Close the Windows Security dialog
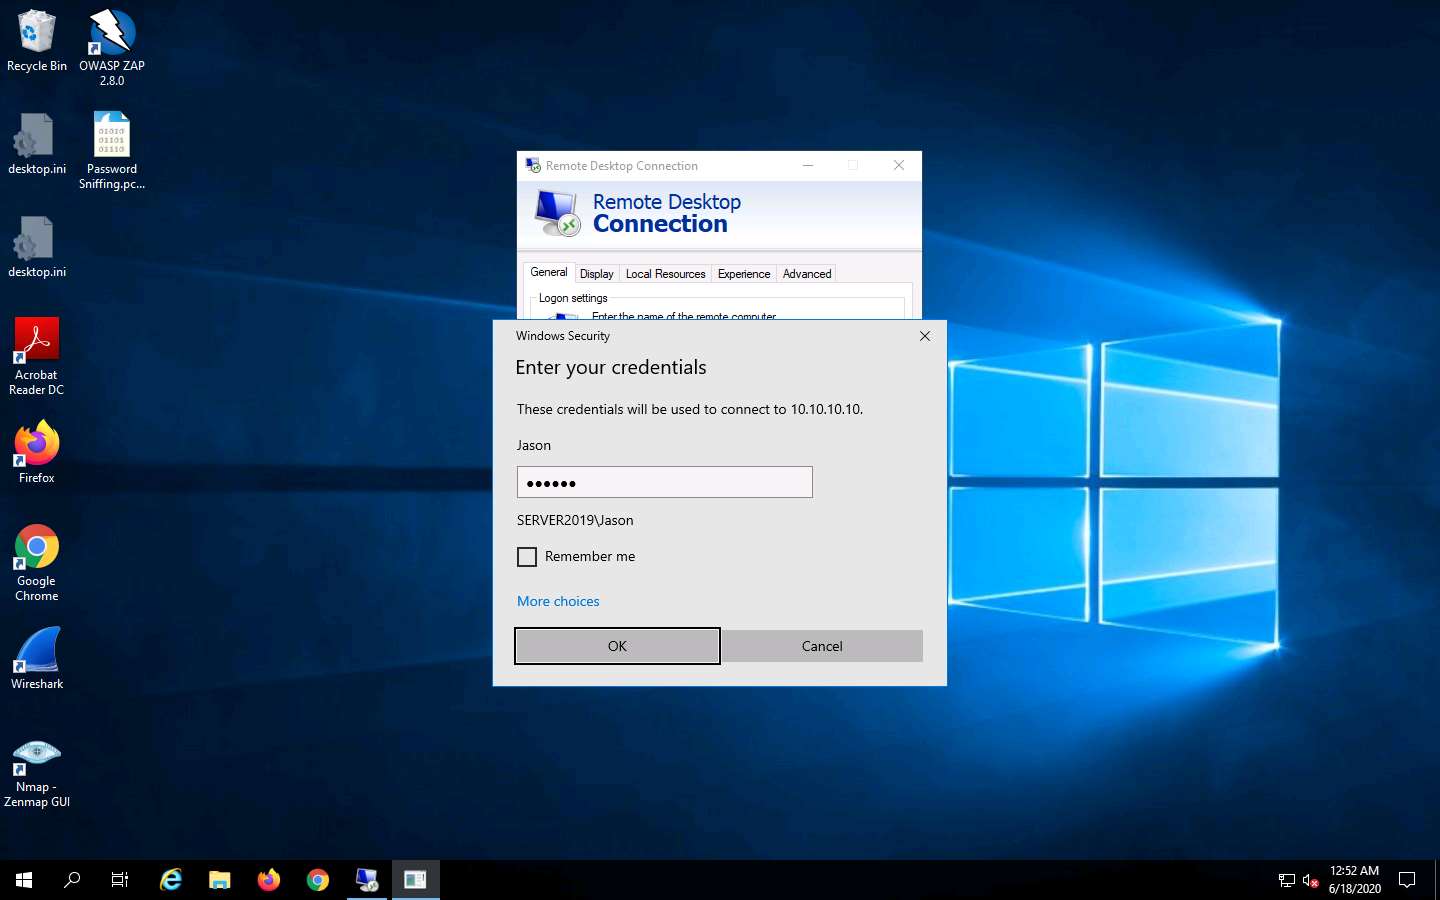 925,336
